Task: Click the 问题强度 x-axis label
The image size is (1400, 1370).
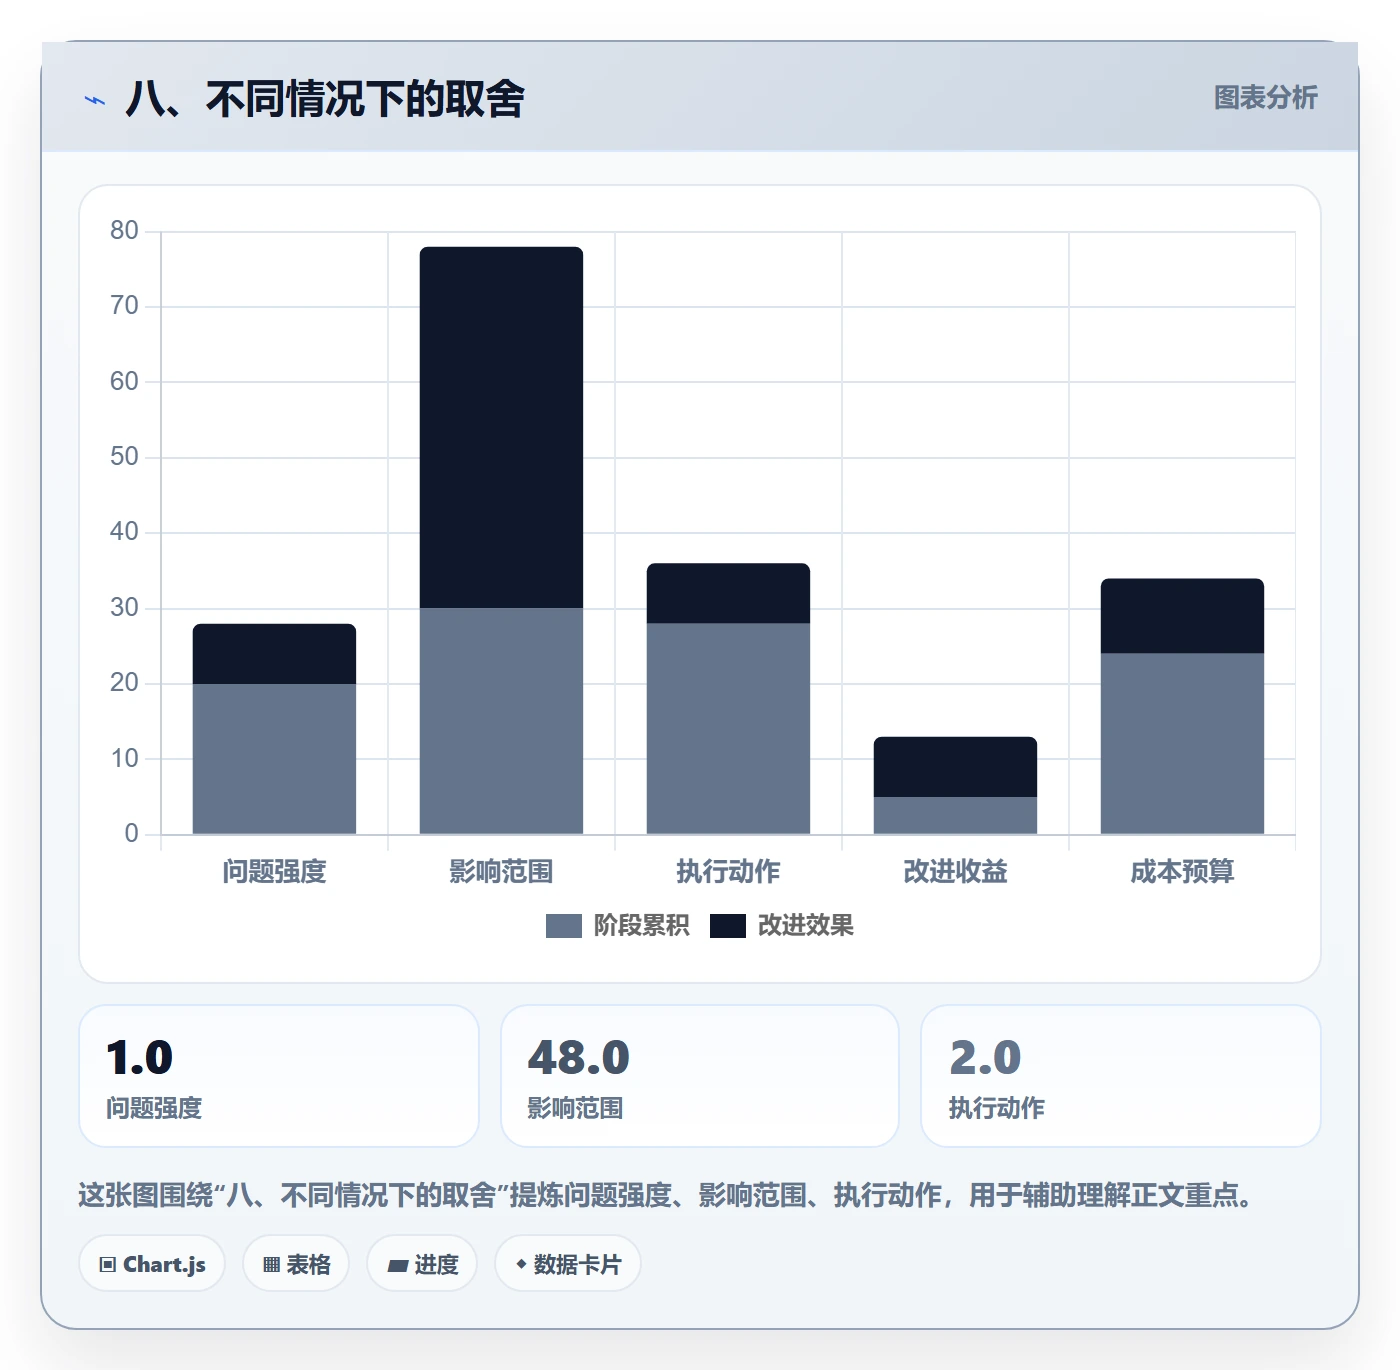Action: [274, 872]
